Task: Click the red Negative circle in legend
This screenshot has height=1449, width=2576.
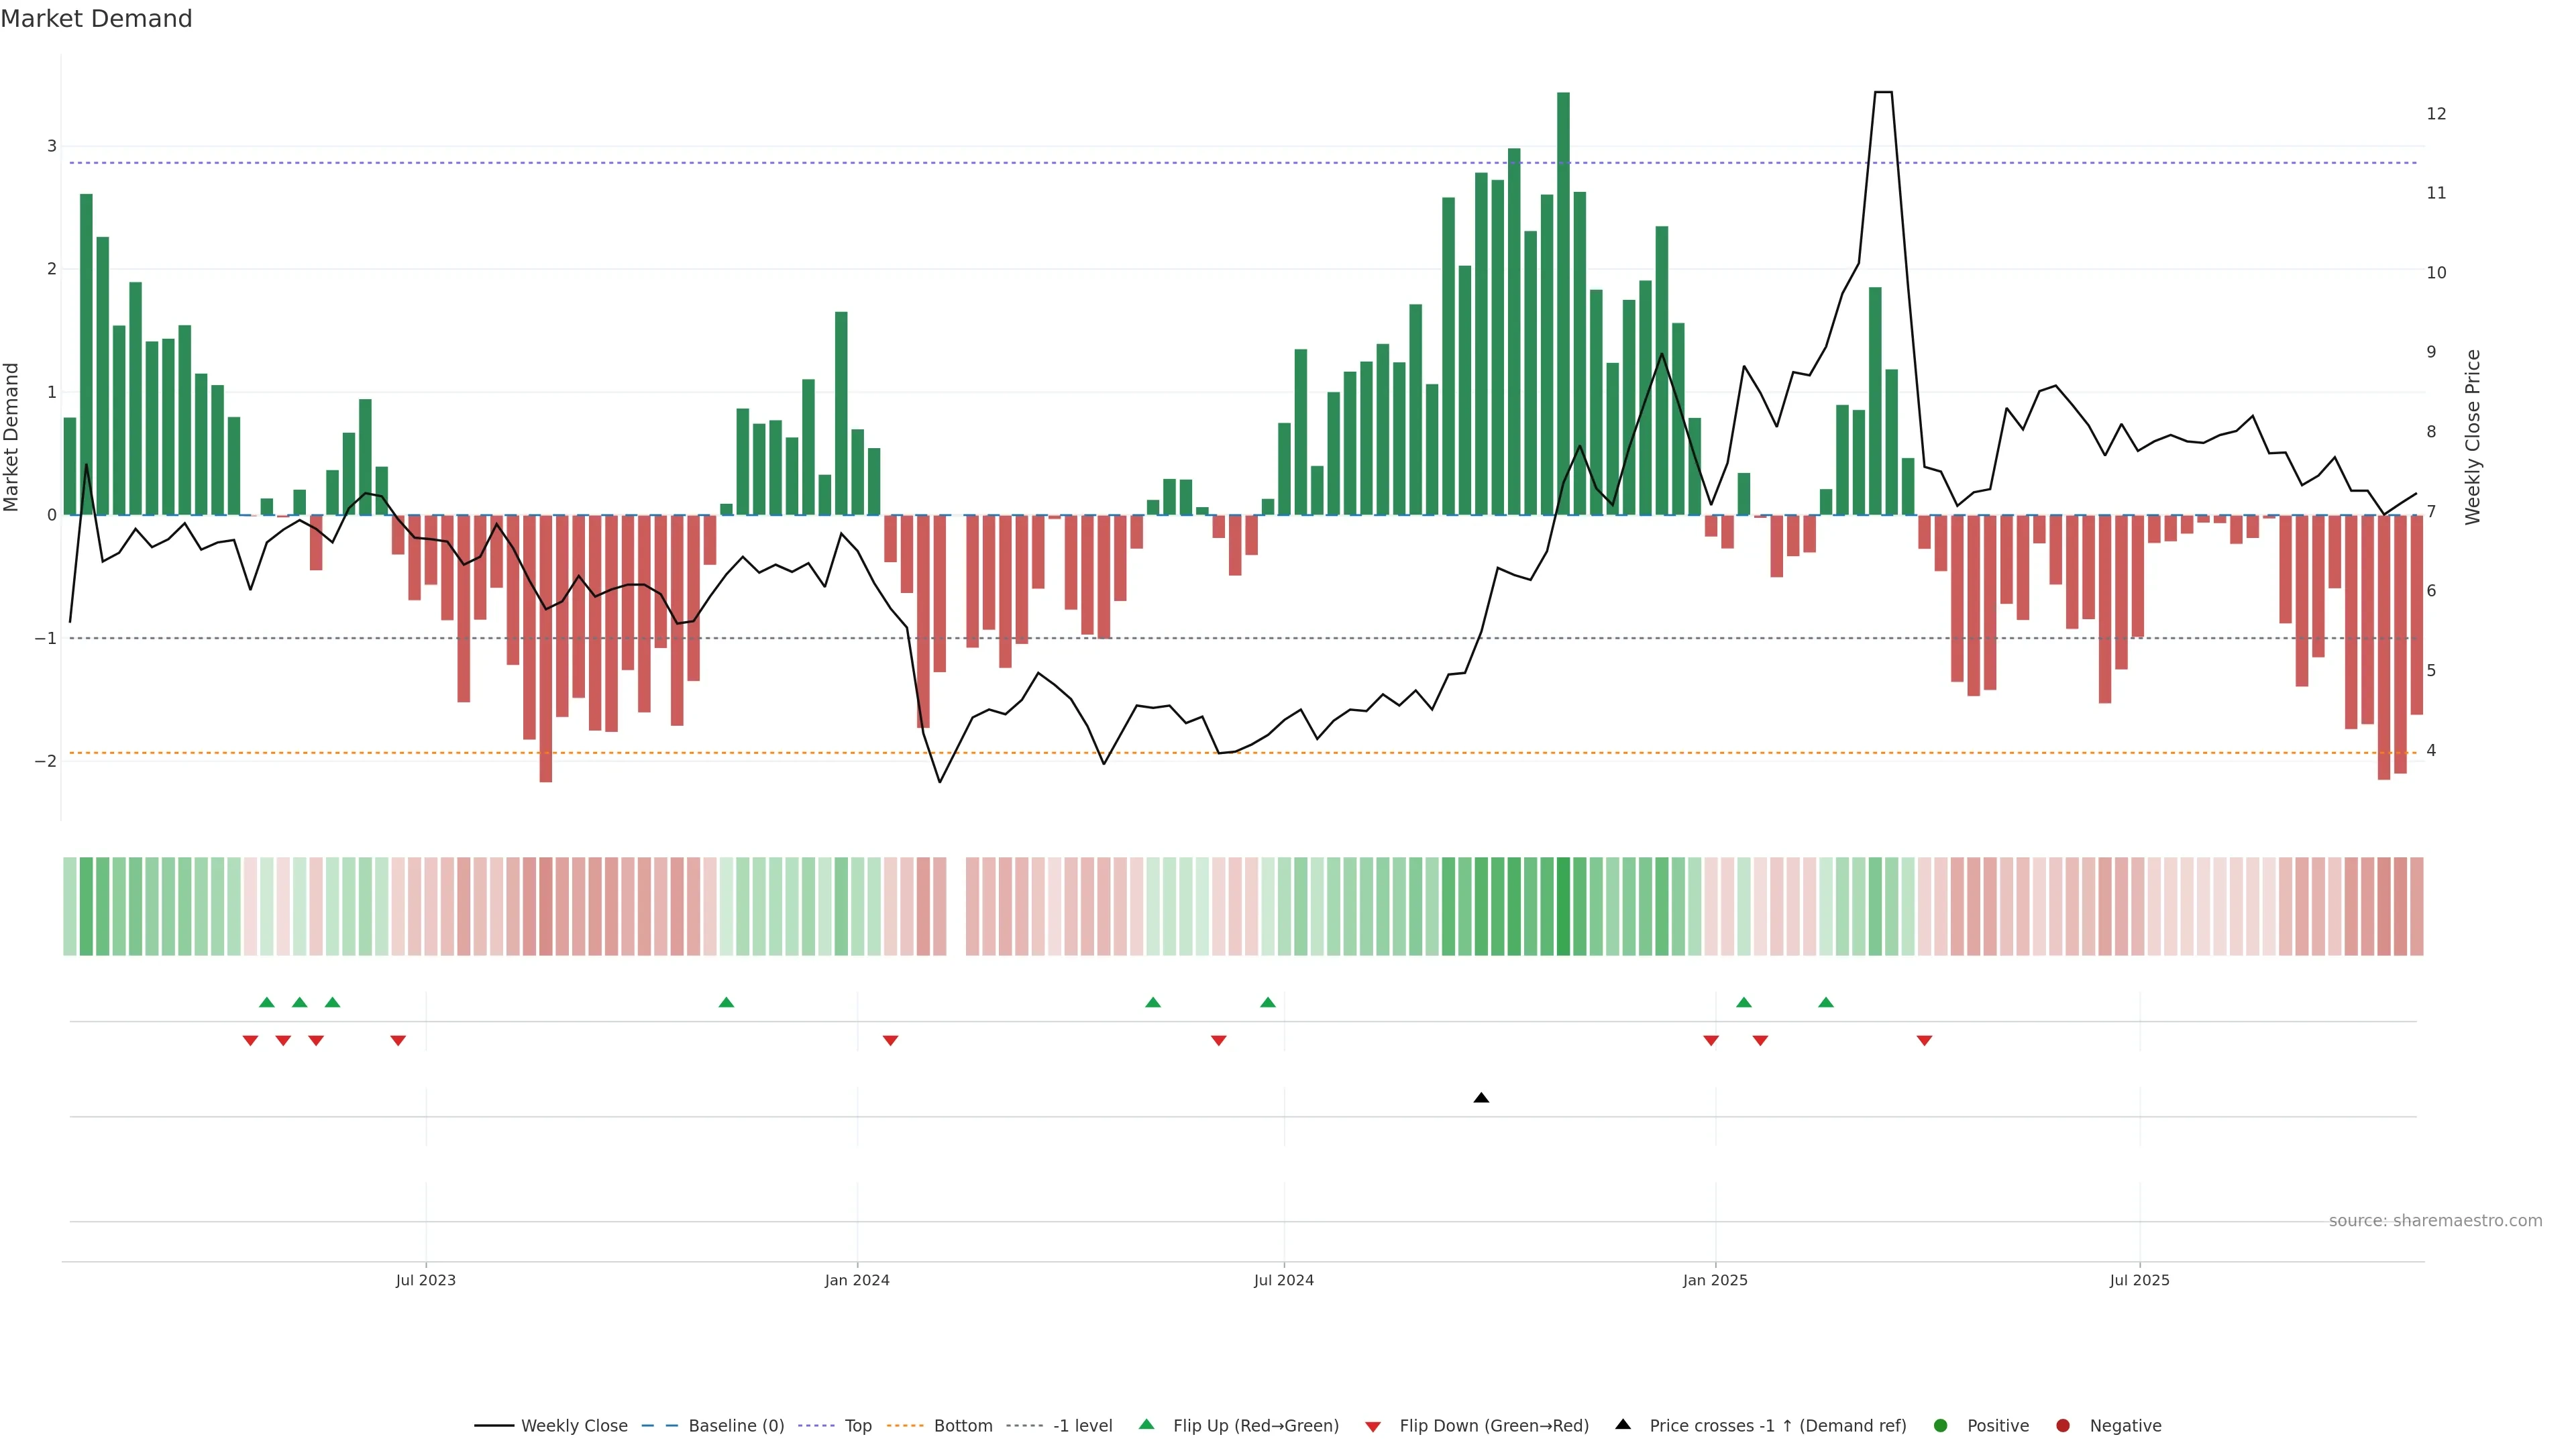Action: (x=2062, y=1425)
